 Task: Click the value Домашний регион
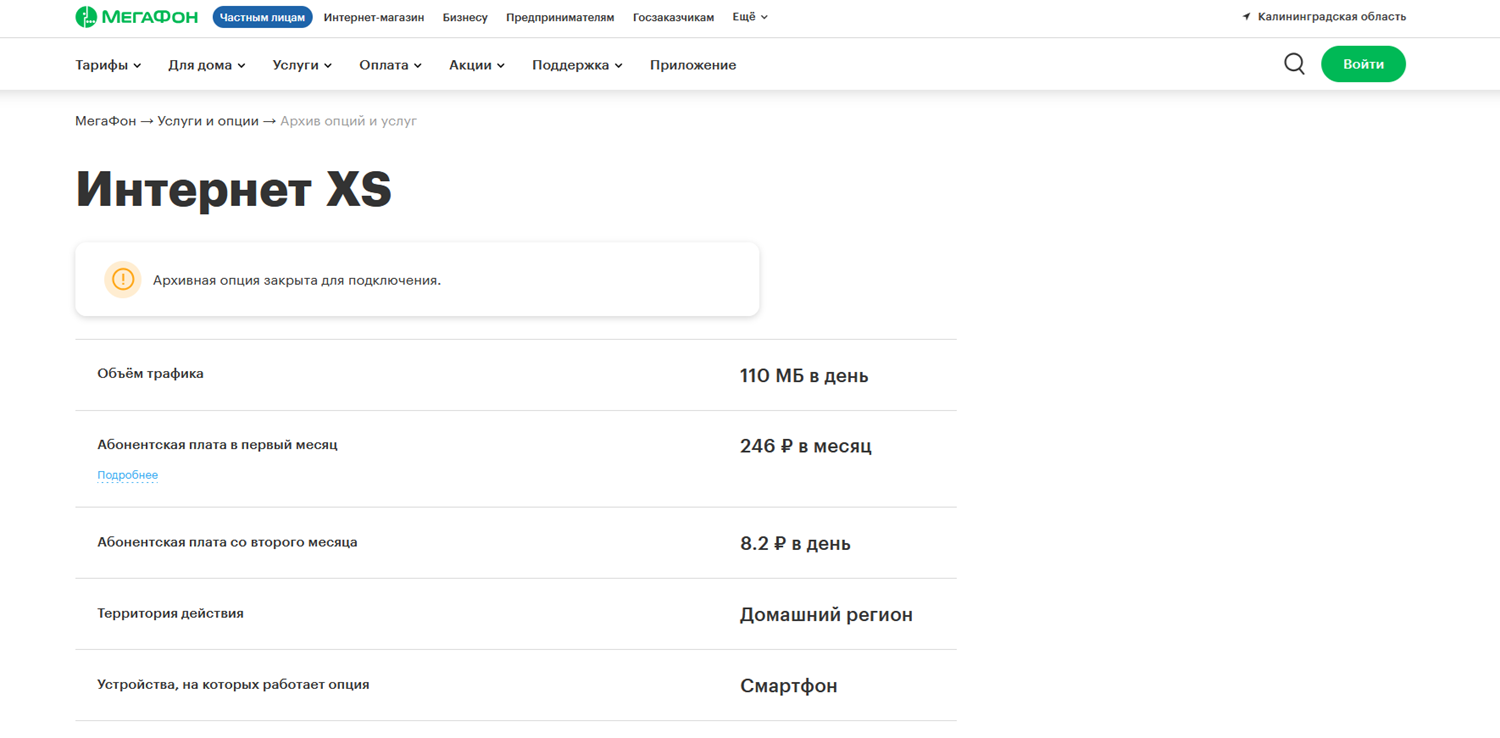tap(826, 615)
